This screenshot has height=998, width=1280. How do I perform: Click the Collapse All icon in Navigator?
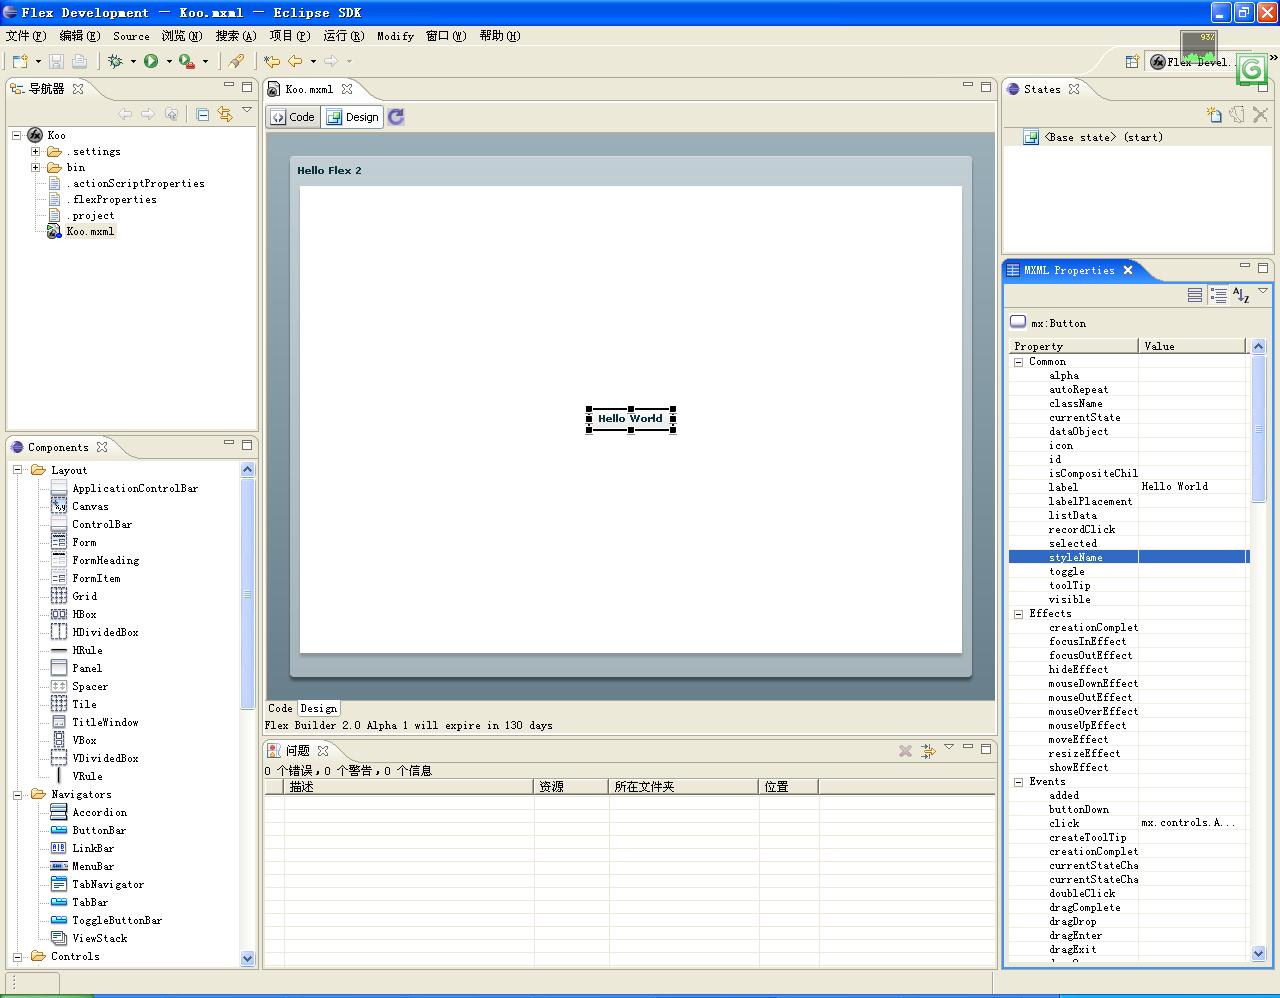click(x=202, y=114)
